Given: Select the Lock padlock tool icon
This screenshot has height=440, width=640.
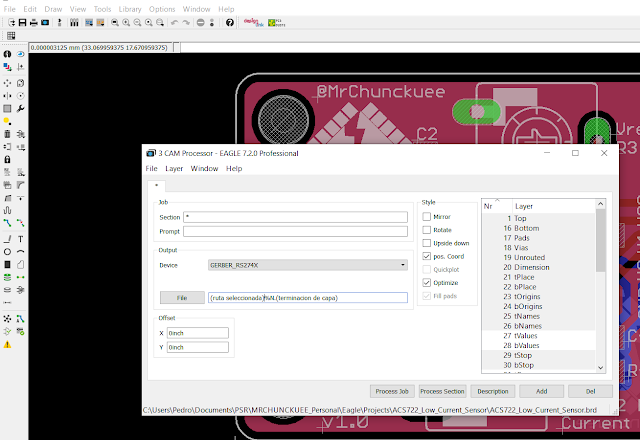Looking at the screenshot, I should [7, 159].
